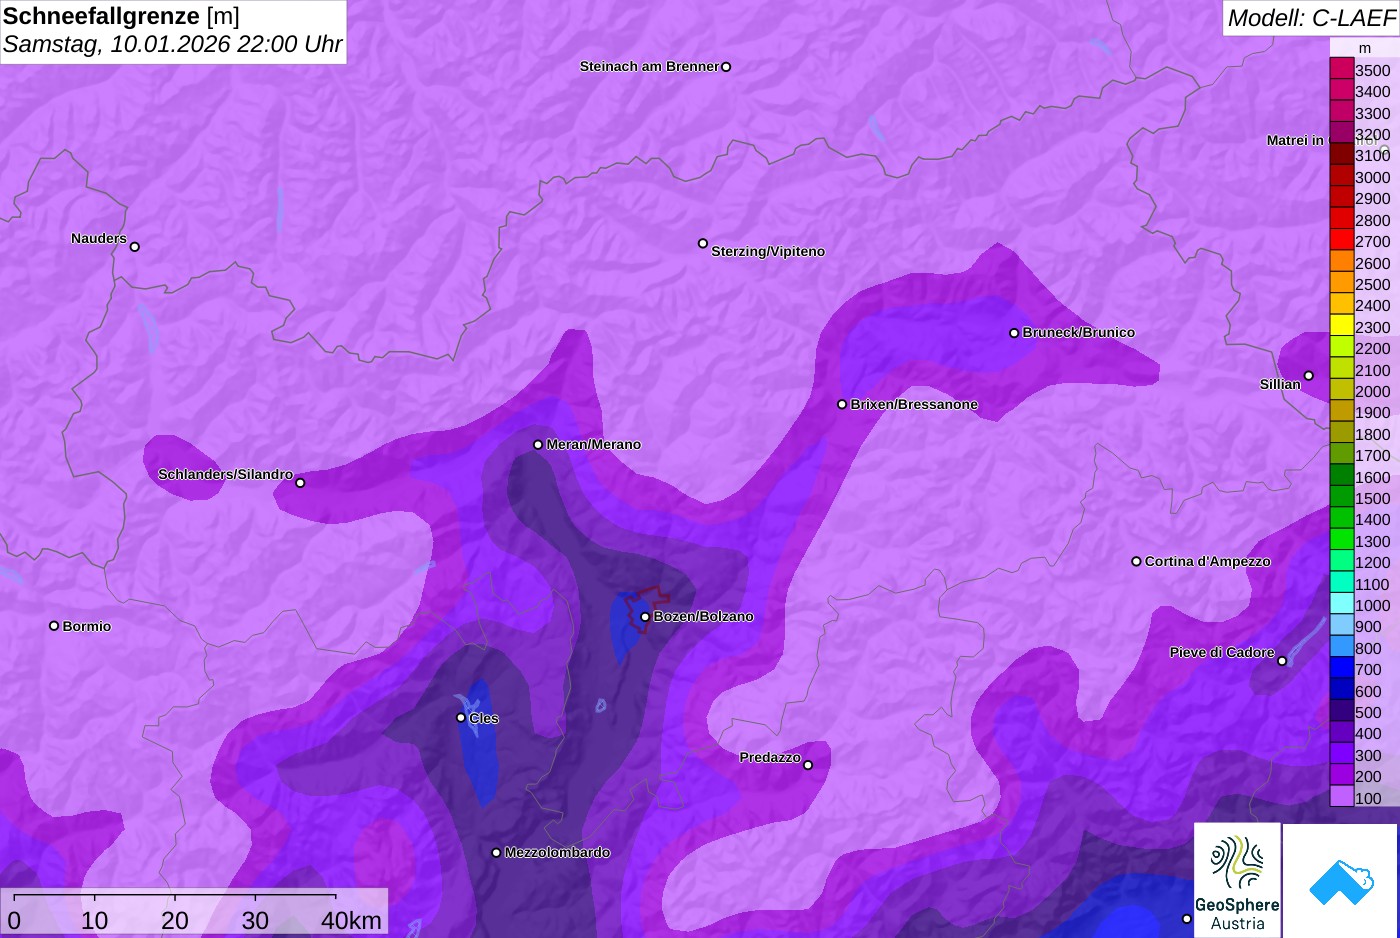Select the blue 700 m legend swatch
Viewport: 1400px width, 938px height.
click(x=1342, y=669)
